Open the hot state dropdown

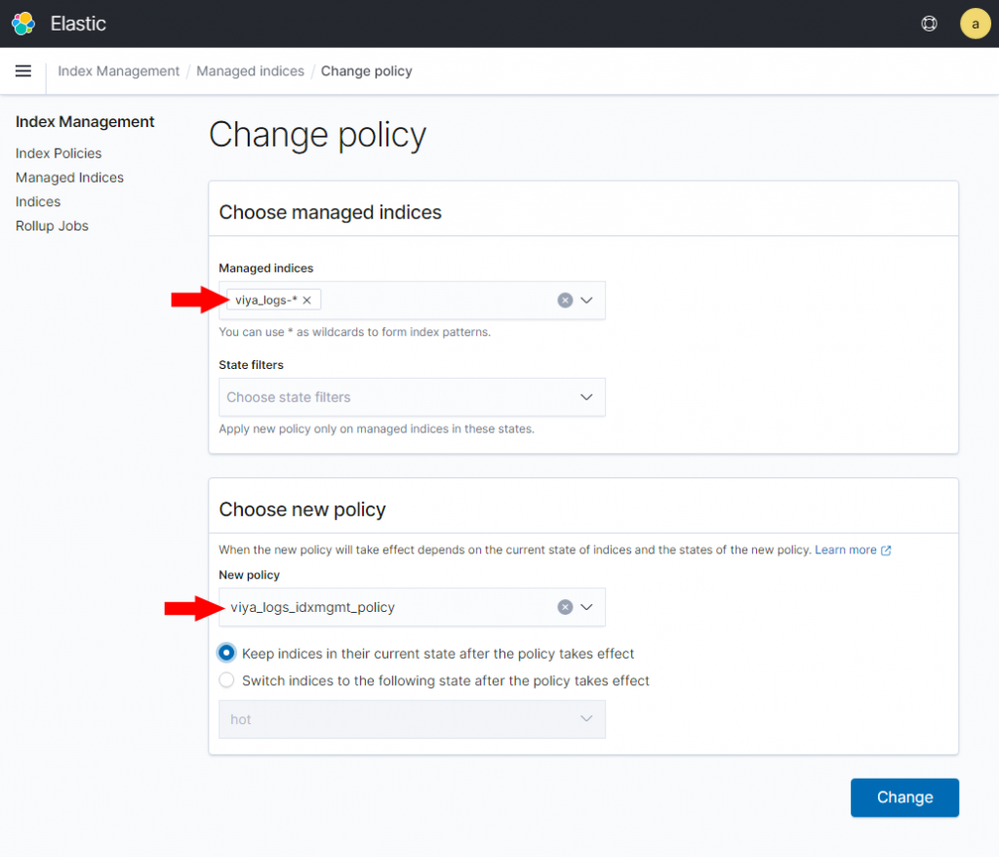(x=411, y=719)
